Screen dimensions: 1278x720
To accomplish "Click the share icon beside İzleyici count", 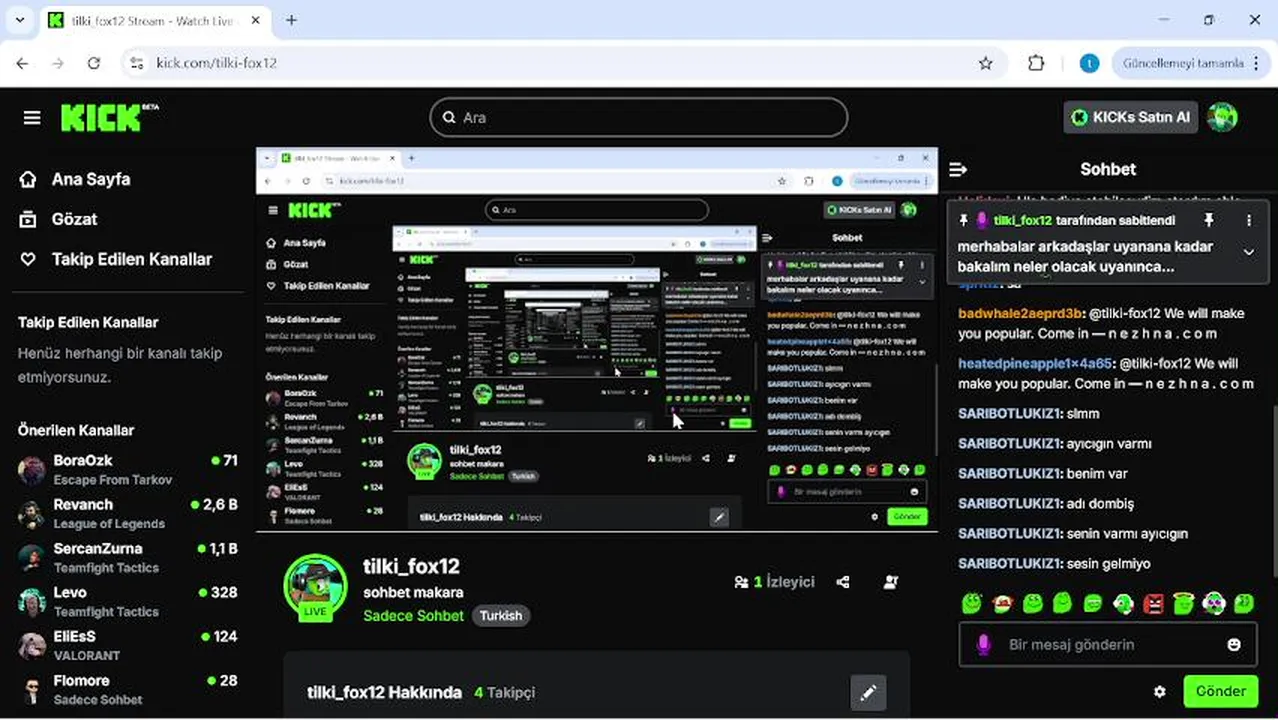I will 843,582.
